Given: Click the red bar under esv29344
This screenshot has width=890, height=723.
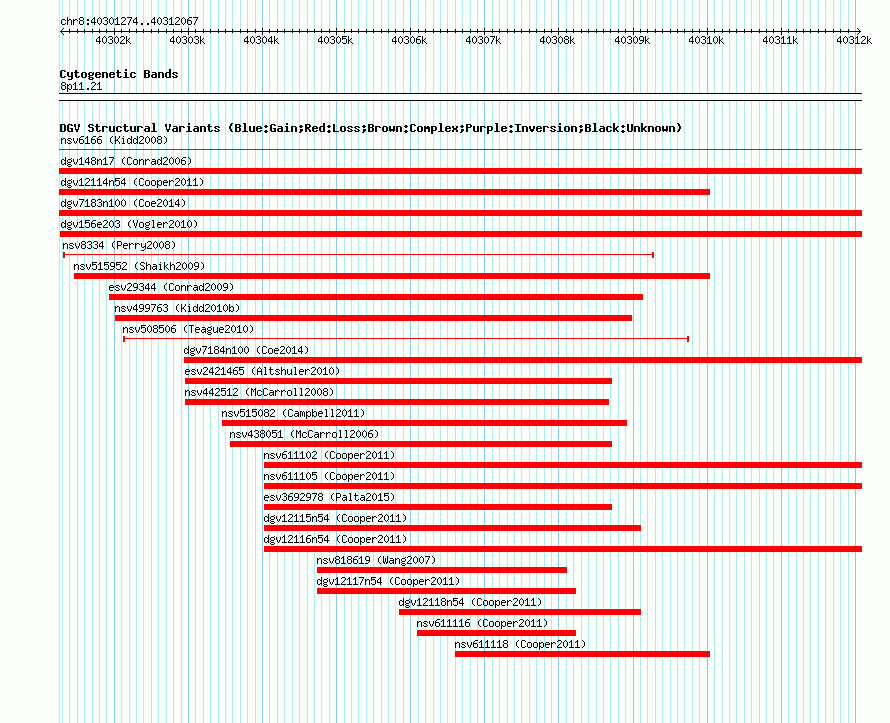Looking at the screenshot, I should tap(376, 297).
